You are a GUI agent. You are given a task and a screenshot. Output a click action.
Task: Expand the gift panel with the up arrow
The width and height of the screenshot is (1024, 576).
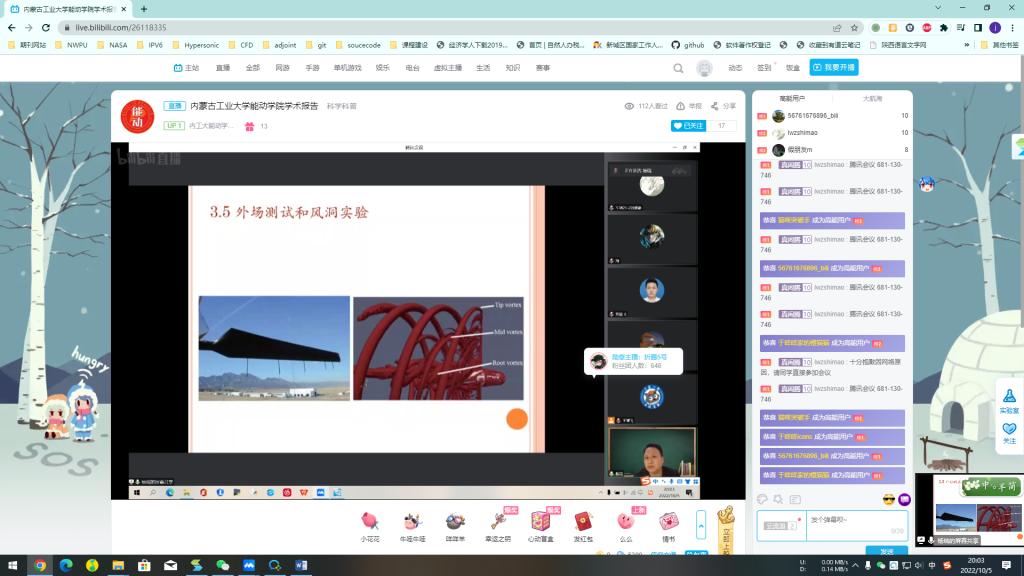[x=701, y=520]
